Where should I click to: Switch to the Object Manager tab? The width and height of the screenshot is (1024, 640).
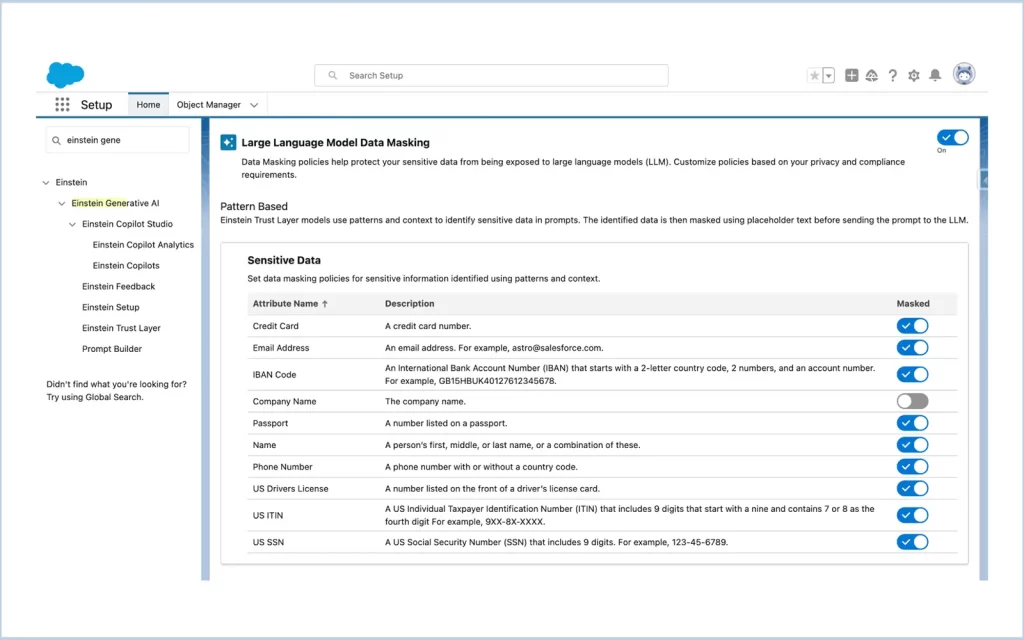(208, 104)
